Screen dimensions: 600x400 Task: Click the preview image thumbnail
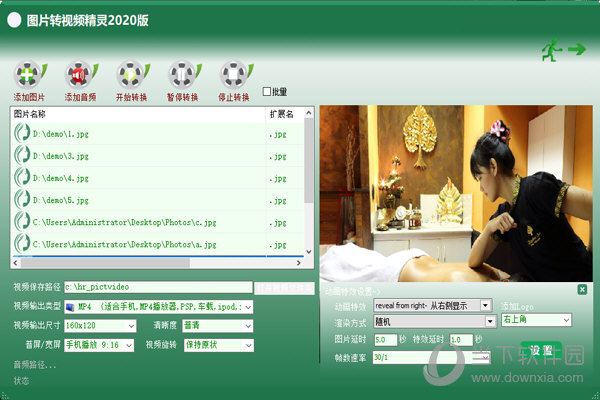(x=456, y=193)
